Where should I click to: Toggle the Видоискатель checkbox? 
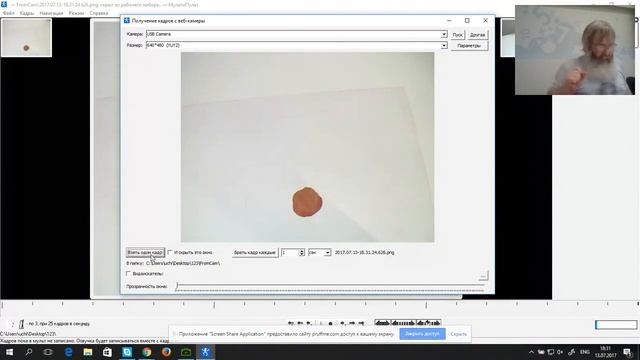pos(128,273)
